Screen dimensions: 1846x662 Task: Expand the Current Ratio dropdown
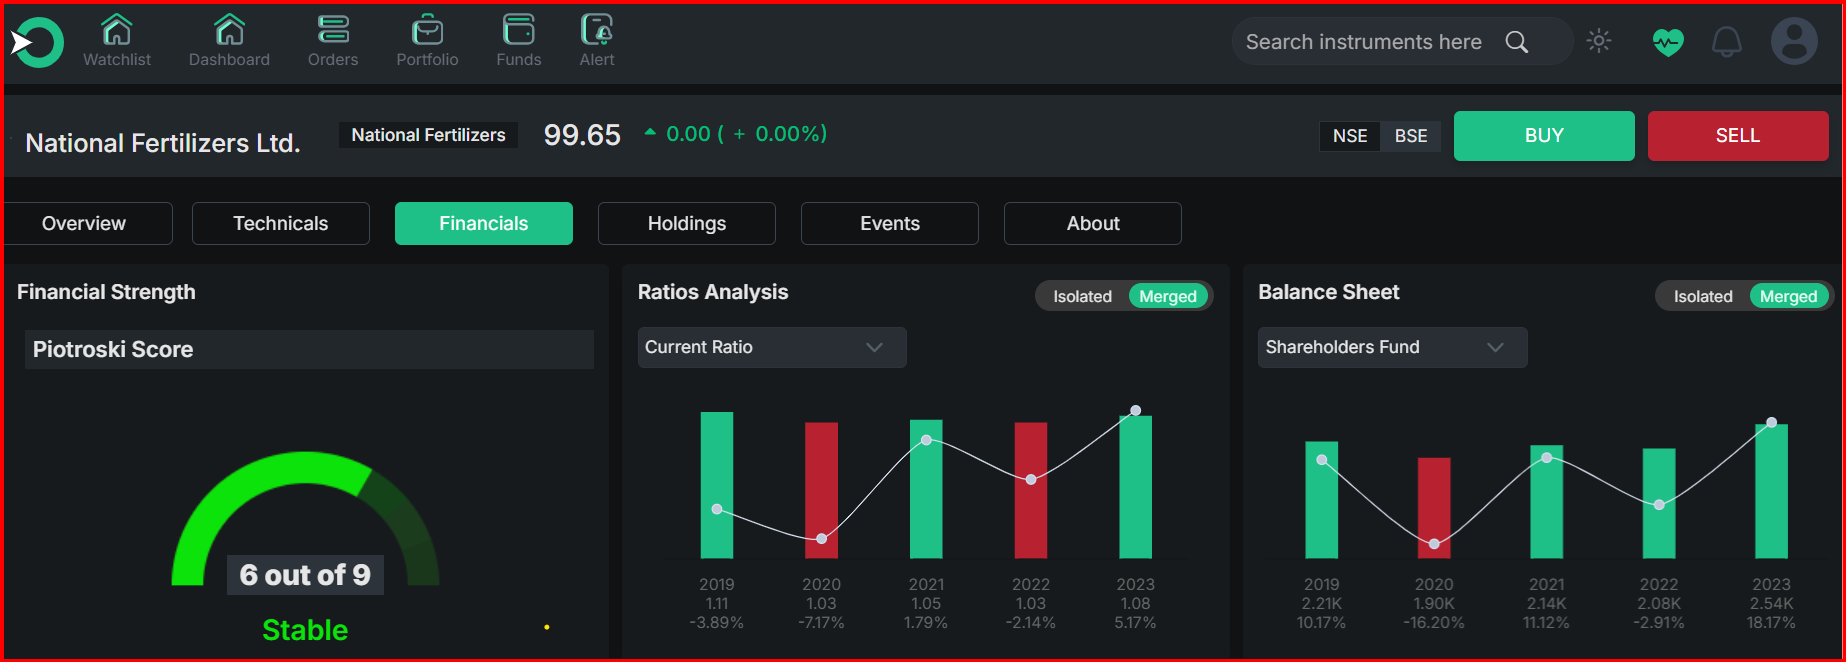point(772,347)
